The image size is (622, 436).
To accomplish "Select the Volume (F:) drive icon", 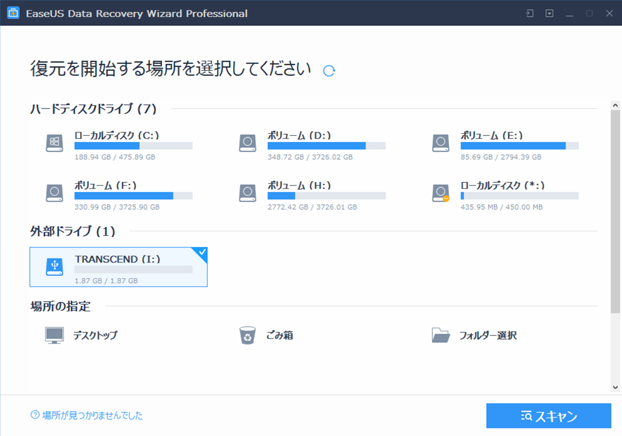I will click(54, 193).
